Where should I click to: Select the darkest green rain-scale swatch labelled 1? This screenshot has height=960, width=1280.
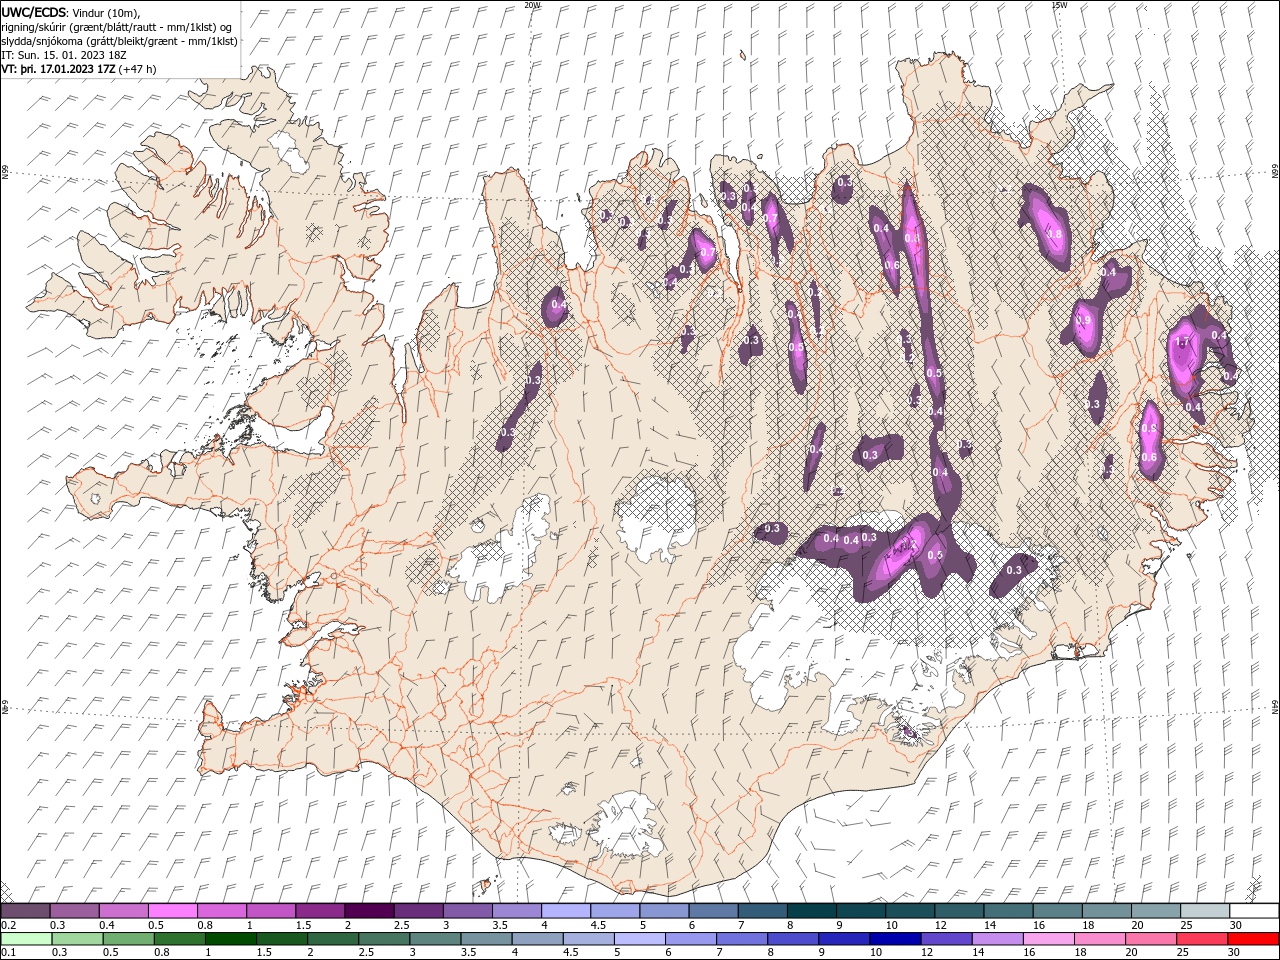(230, 939)
